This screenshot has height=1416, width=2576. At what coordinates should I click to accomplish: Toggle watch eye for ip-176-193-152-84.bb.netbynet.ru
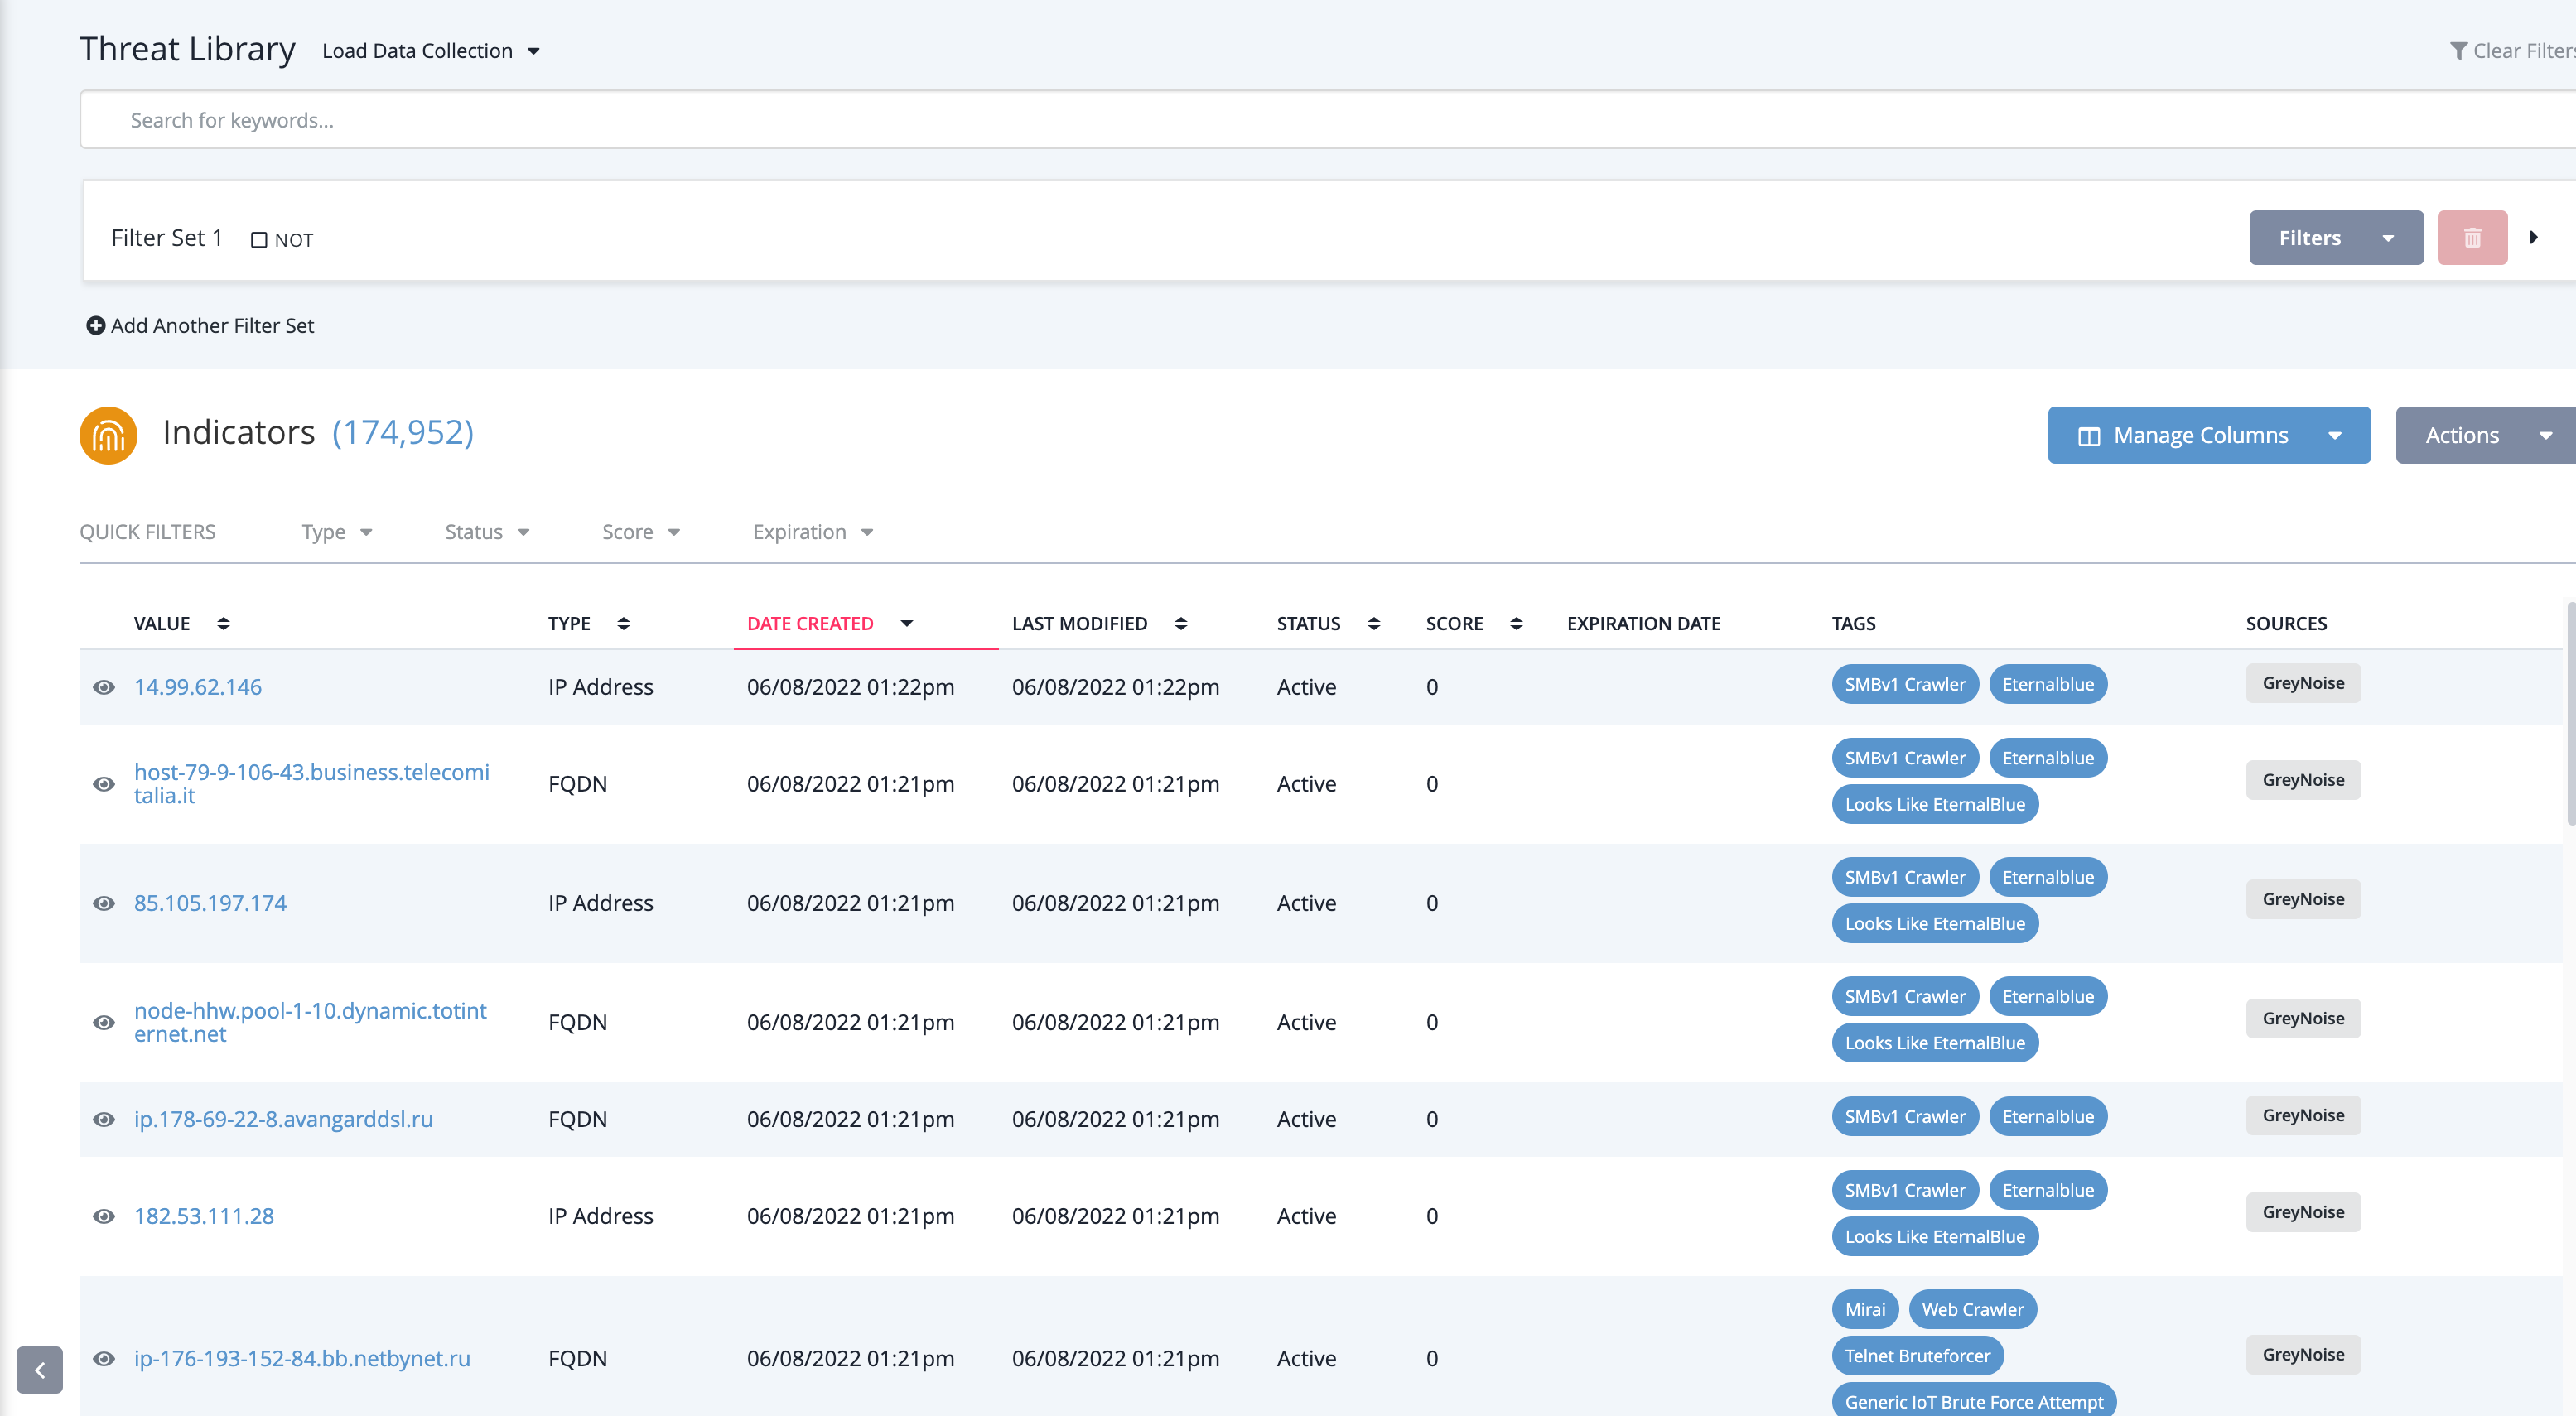click(104, 1358)
